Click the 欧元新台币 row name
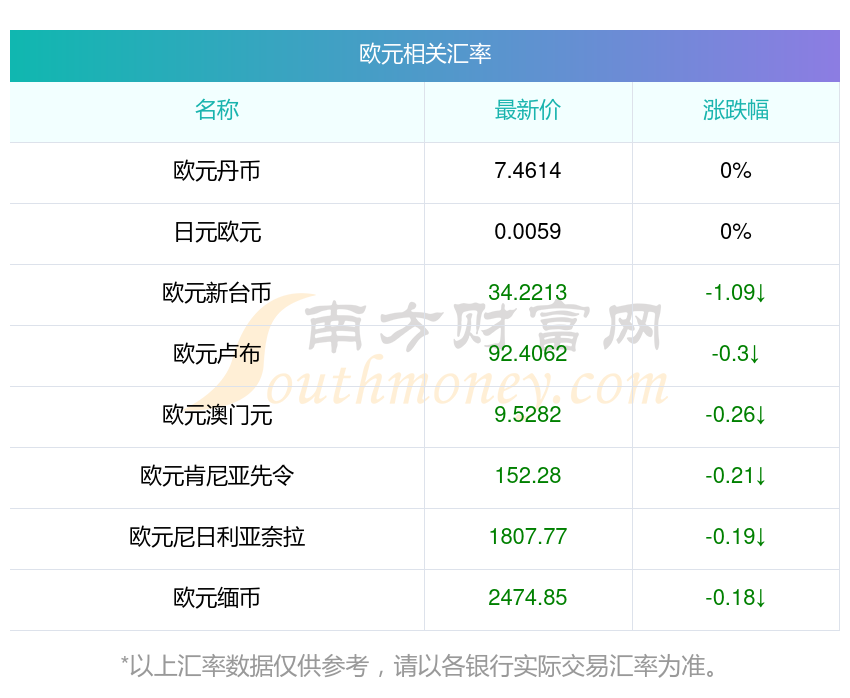 pos(217,293)
